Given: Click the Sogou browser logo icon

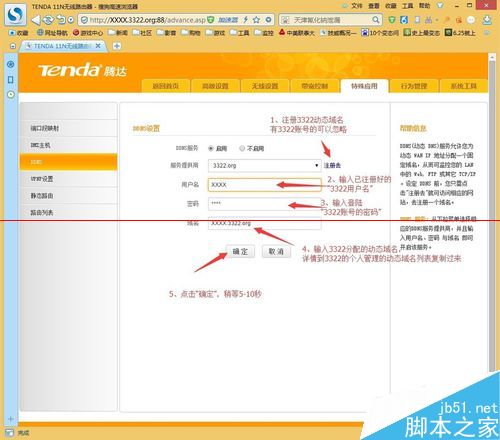Looking at the screenshot, I should [15, 14].
